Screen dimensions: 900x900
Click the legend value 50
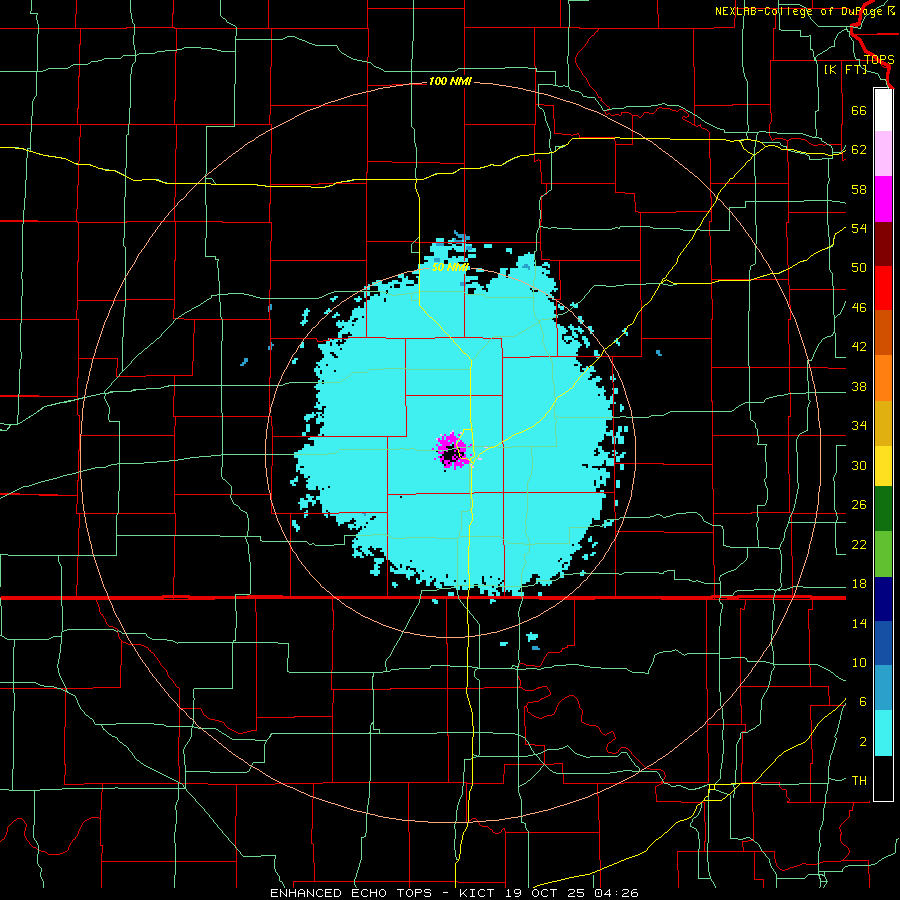[859, 268]
